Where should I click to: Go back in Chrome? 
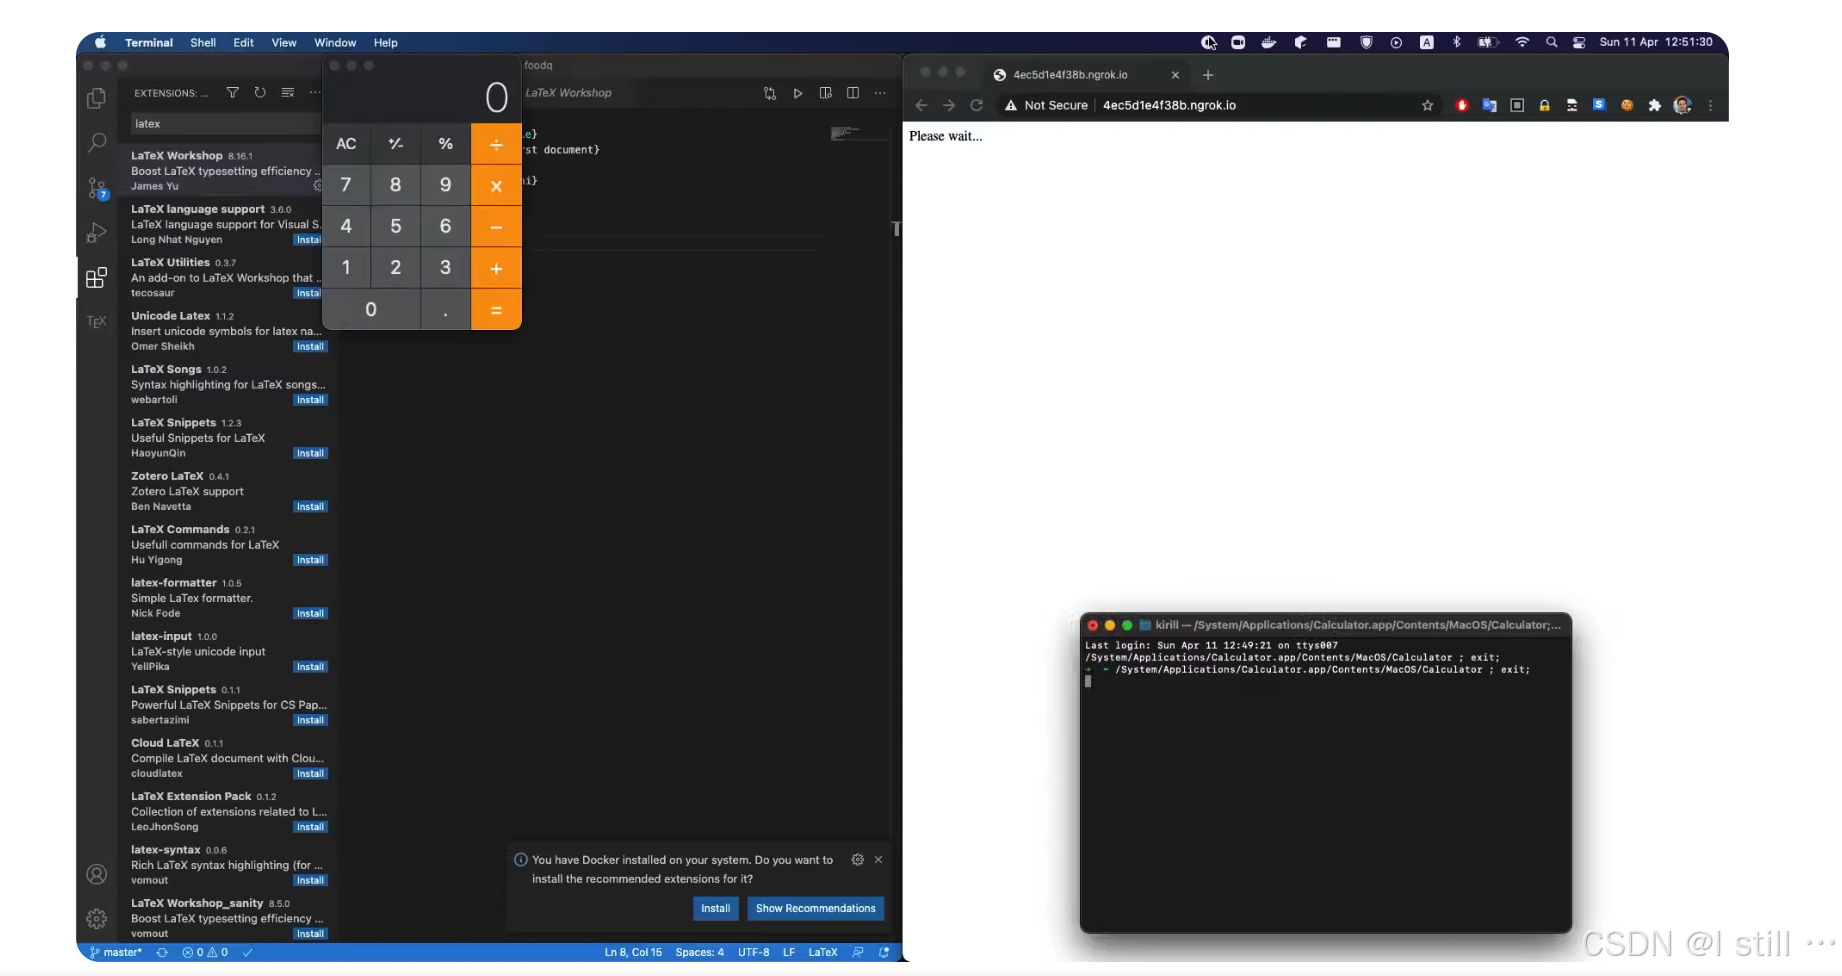pos(922,105)
